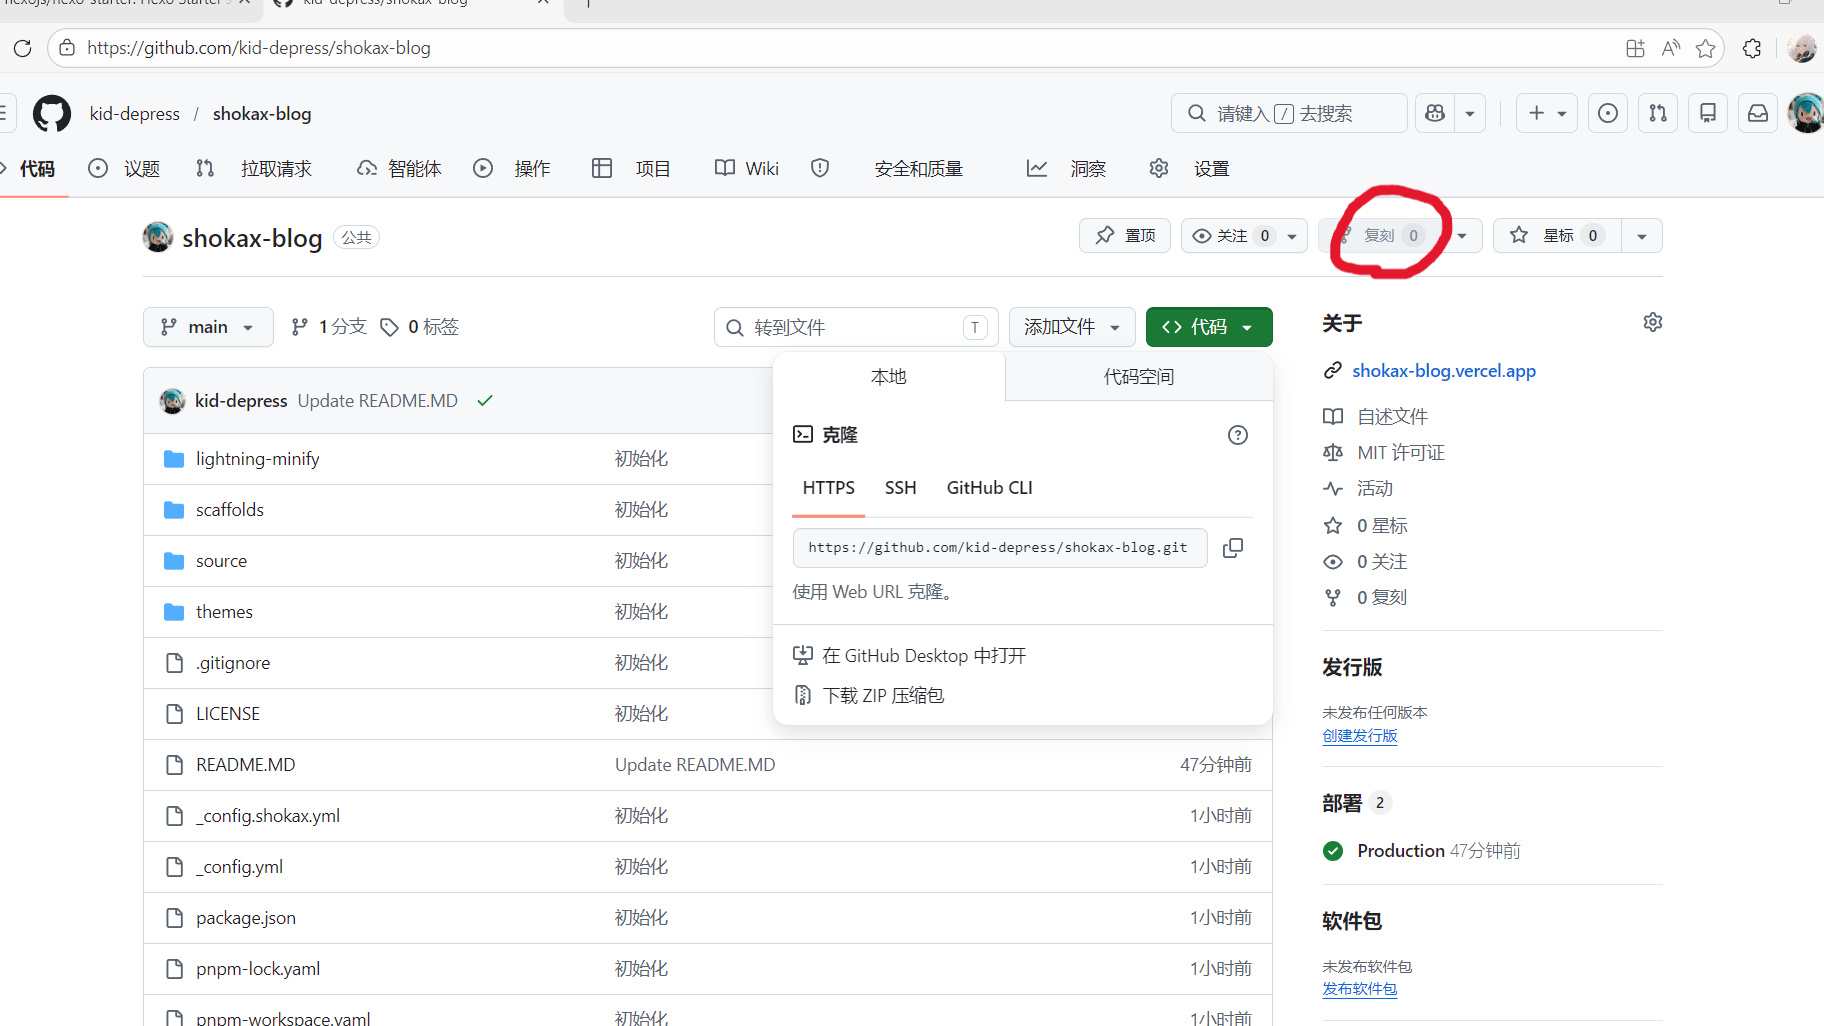The image size is (1824, 1026).
Task: Open the repositories icon in the top header
Action: coord(1708,114)
